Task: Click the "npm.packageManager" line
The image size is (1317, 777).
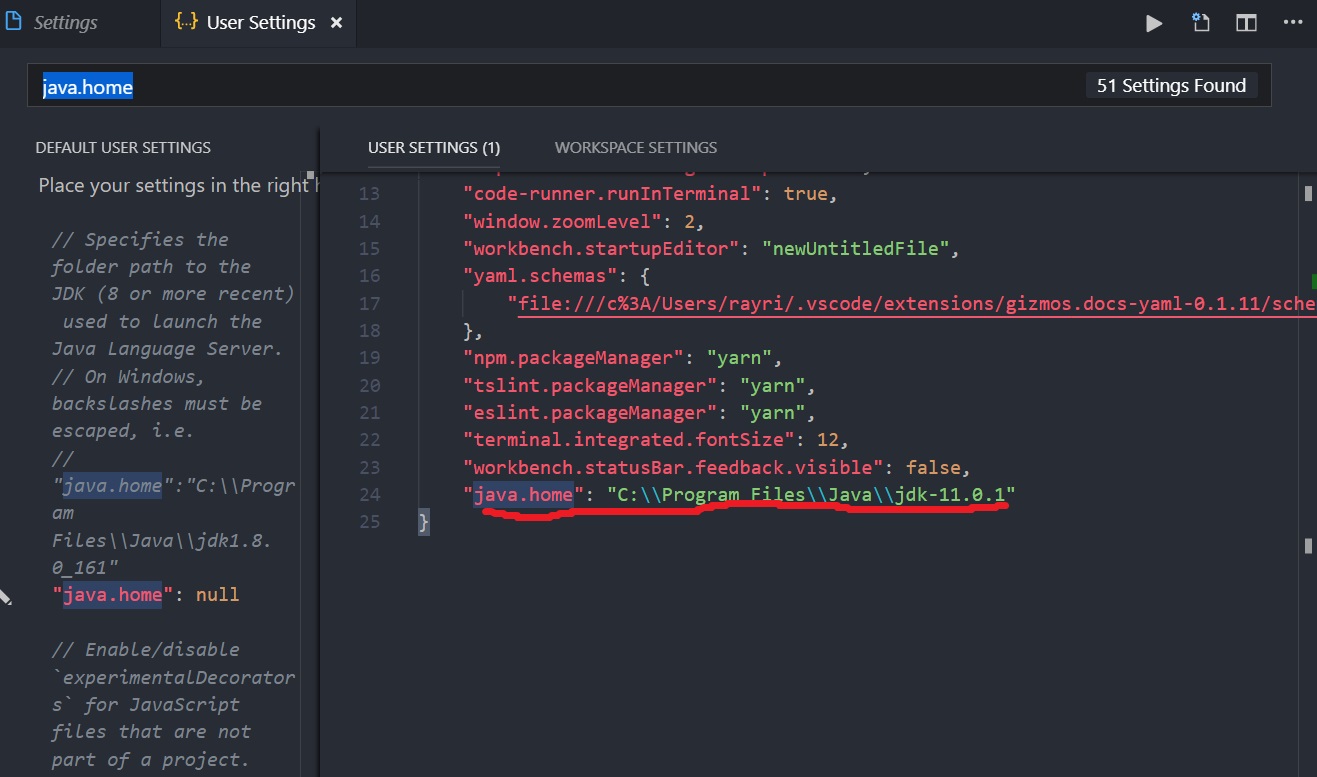Action: pos(621,358)
